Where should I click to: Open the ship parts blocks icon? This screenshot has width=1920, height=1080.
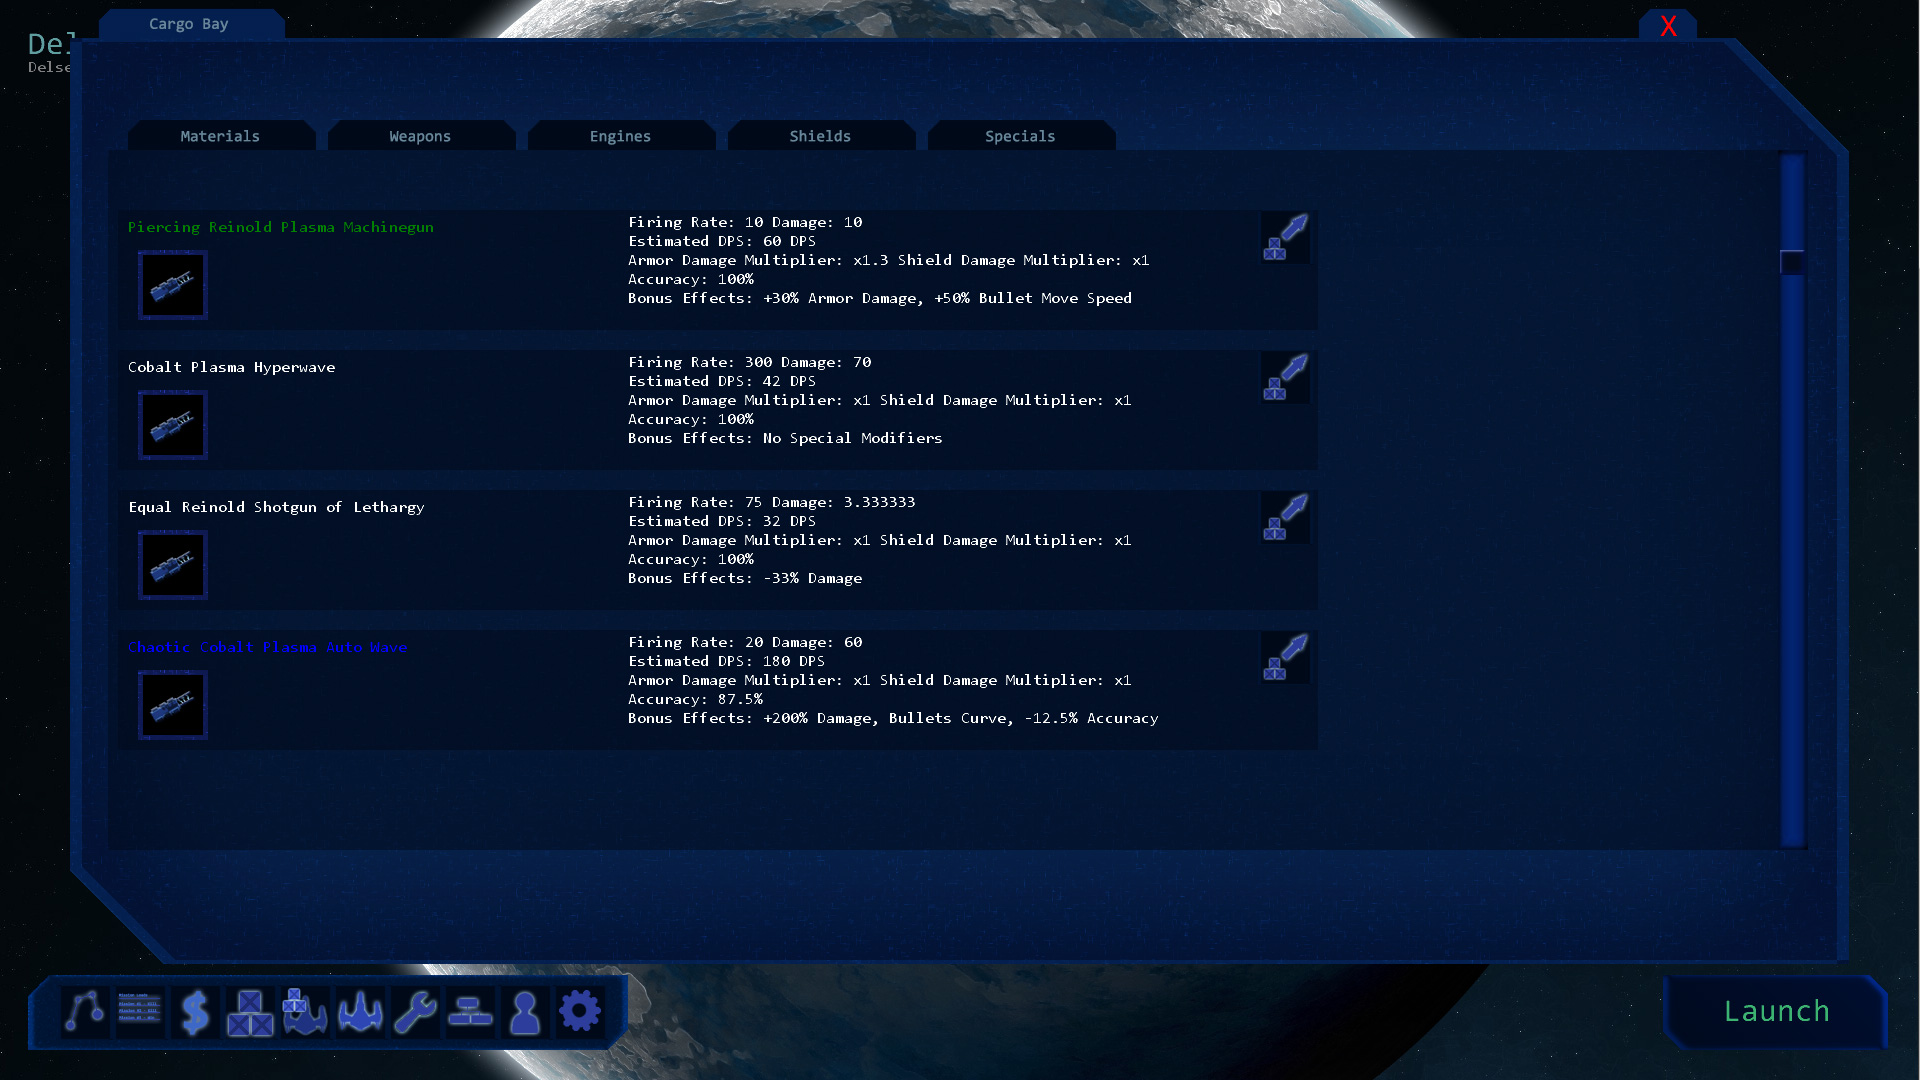coord(470,1012)
